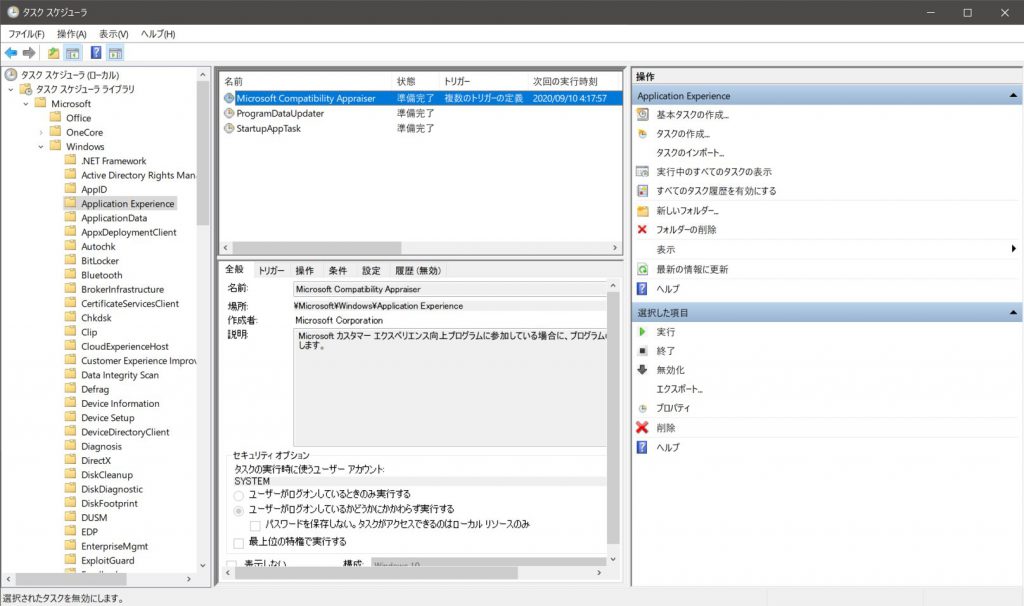The height and width of the screenshot is (606, 1024).
Task: Select the DiskCleanup folder in tree
Action: pyautogui.click(x=106, y=475)
